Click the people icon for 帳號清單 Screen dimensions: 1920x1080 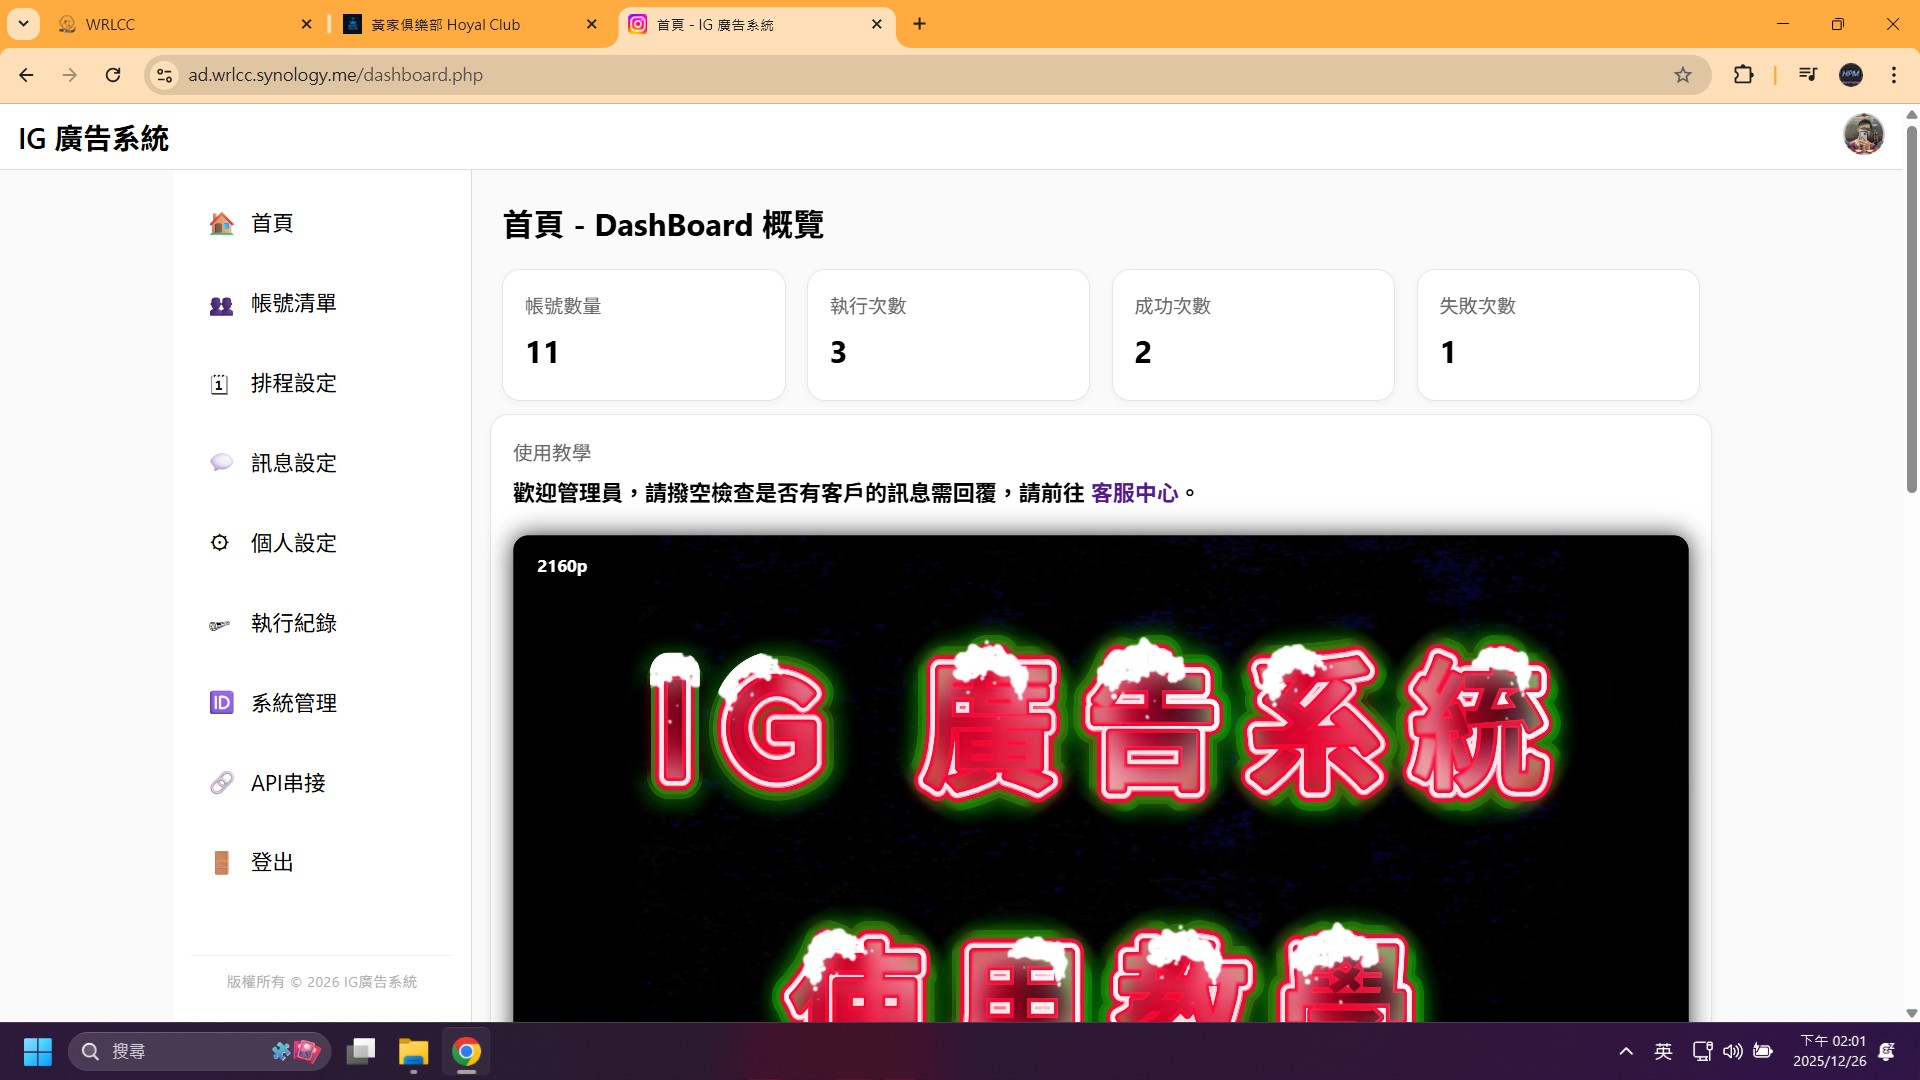point(221,304)
